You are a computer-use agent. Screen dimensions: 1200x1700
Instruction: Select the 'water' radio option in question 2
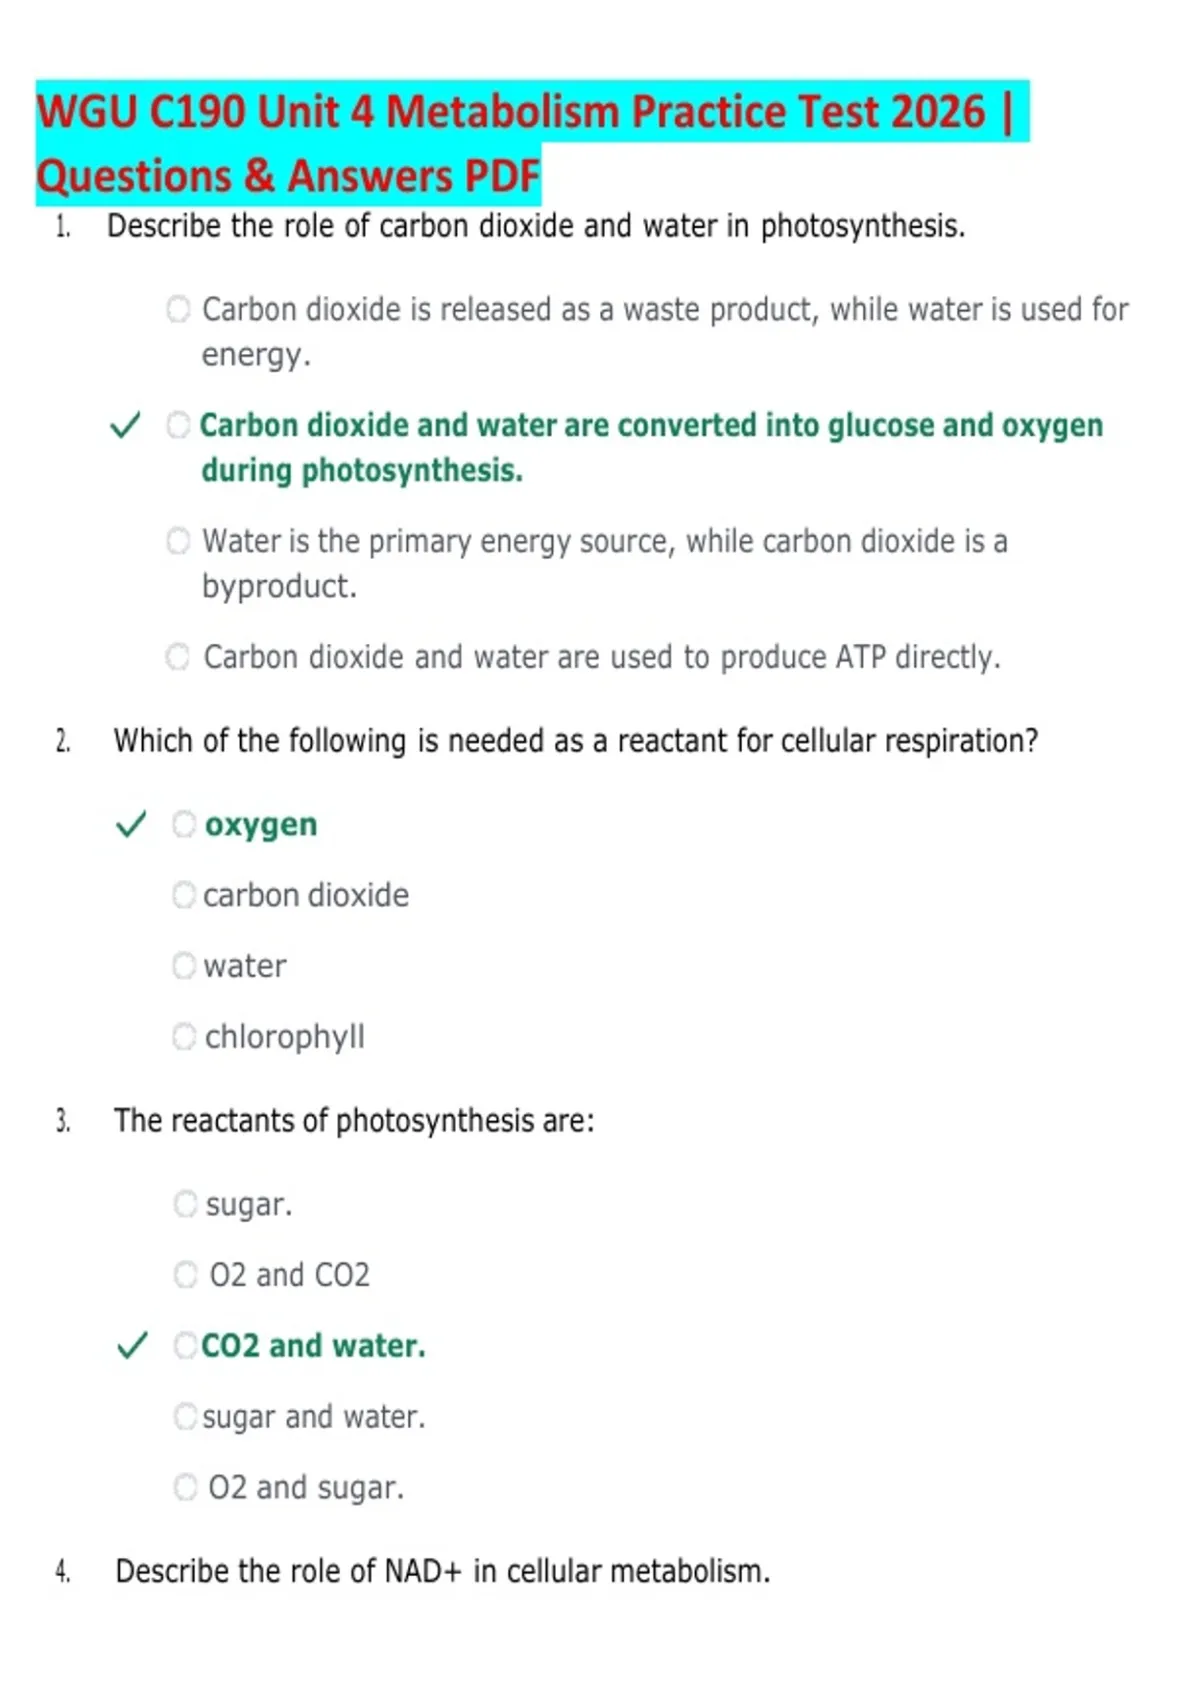pyautogui.click(x=184, y=966)
